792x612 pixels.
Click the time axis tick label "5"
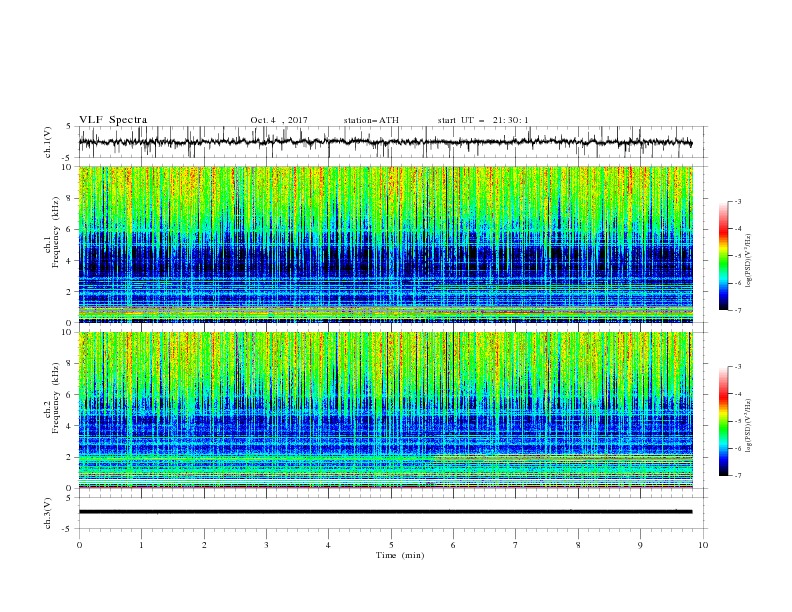coord(391,545)
